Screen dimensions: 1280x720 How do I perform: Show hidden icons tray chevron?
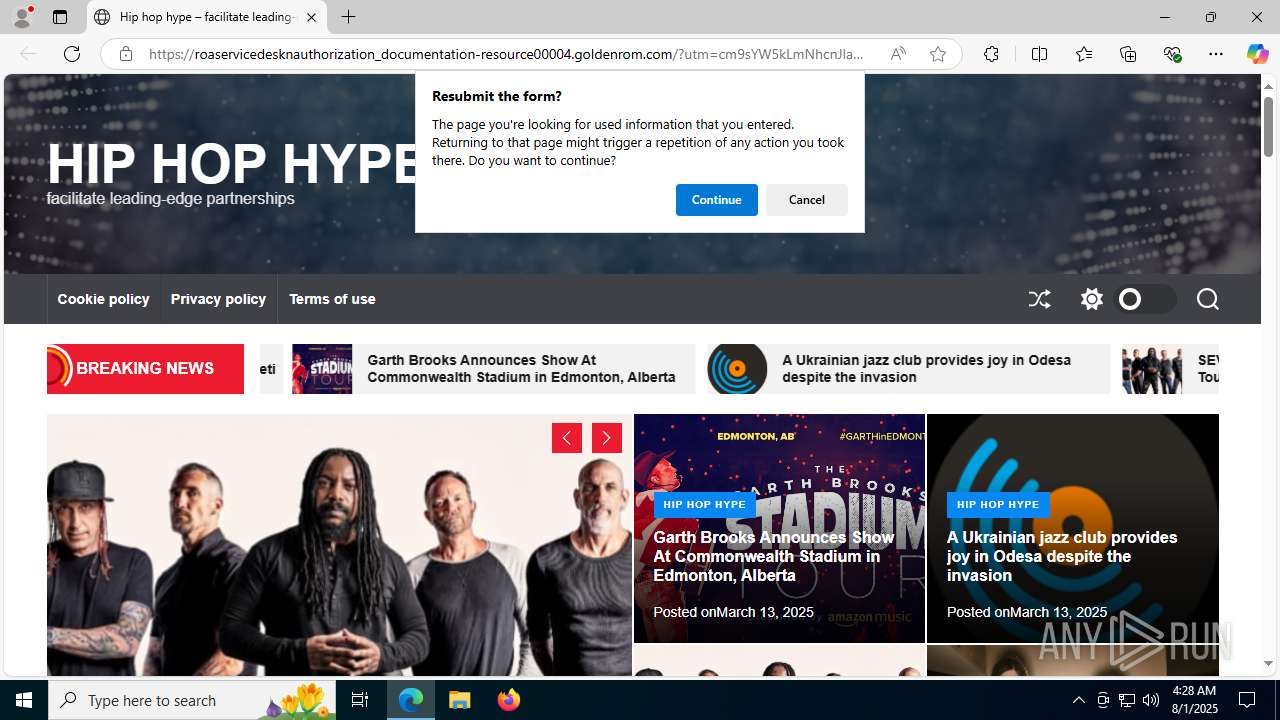(x=1078, y=700)
